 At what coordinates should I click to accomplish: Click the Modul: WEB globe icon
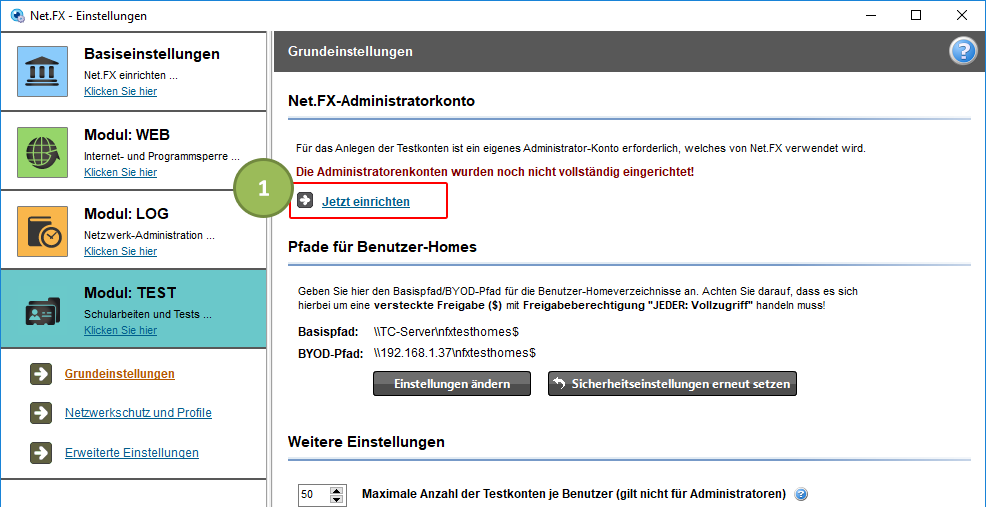click(42, 152)
